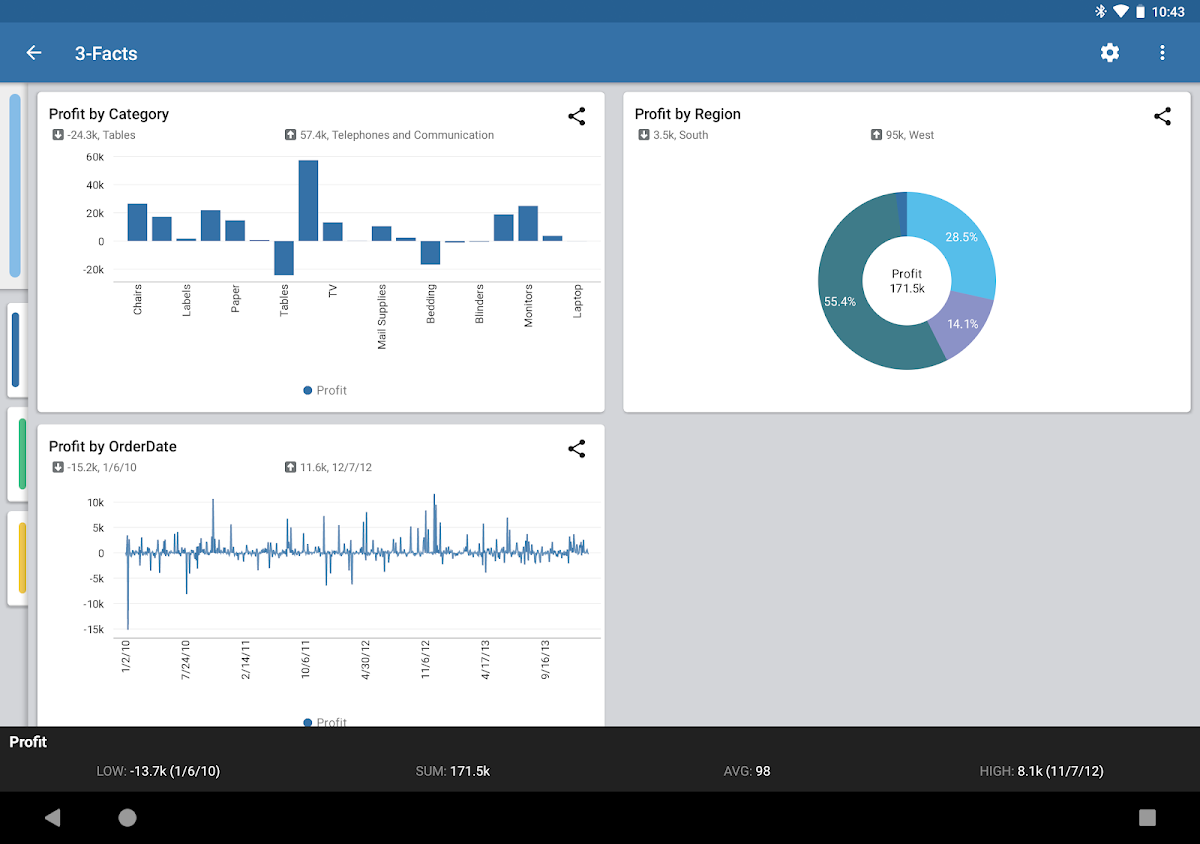Select the light blue sidebar page tab
The width and height of the screenshot is (1200, 844).
[x=15, y=185]
